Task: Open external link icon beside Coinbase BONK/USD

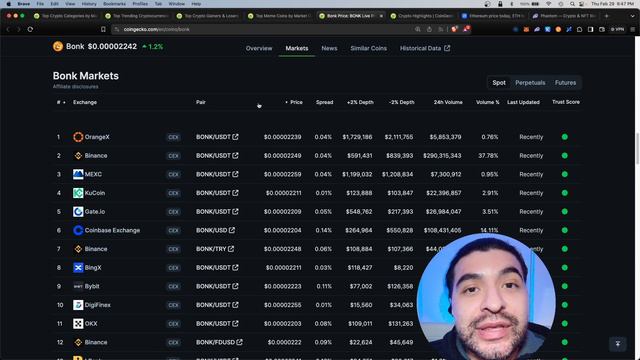Action: (232, 230)
